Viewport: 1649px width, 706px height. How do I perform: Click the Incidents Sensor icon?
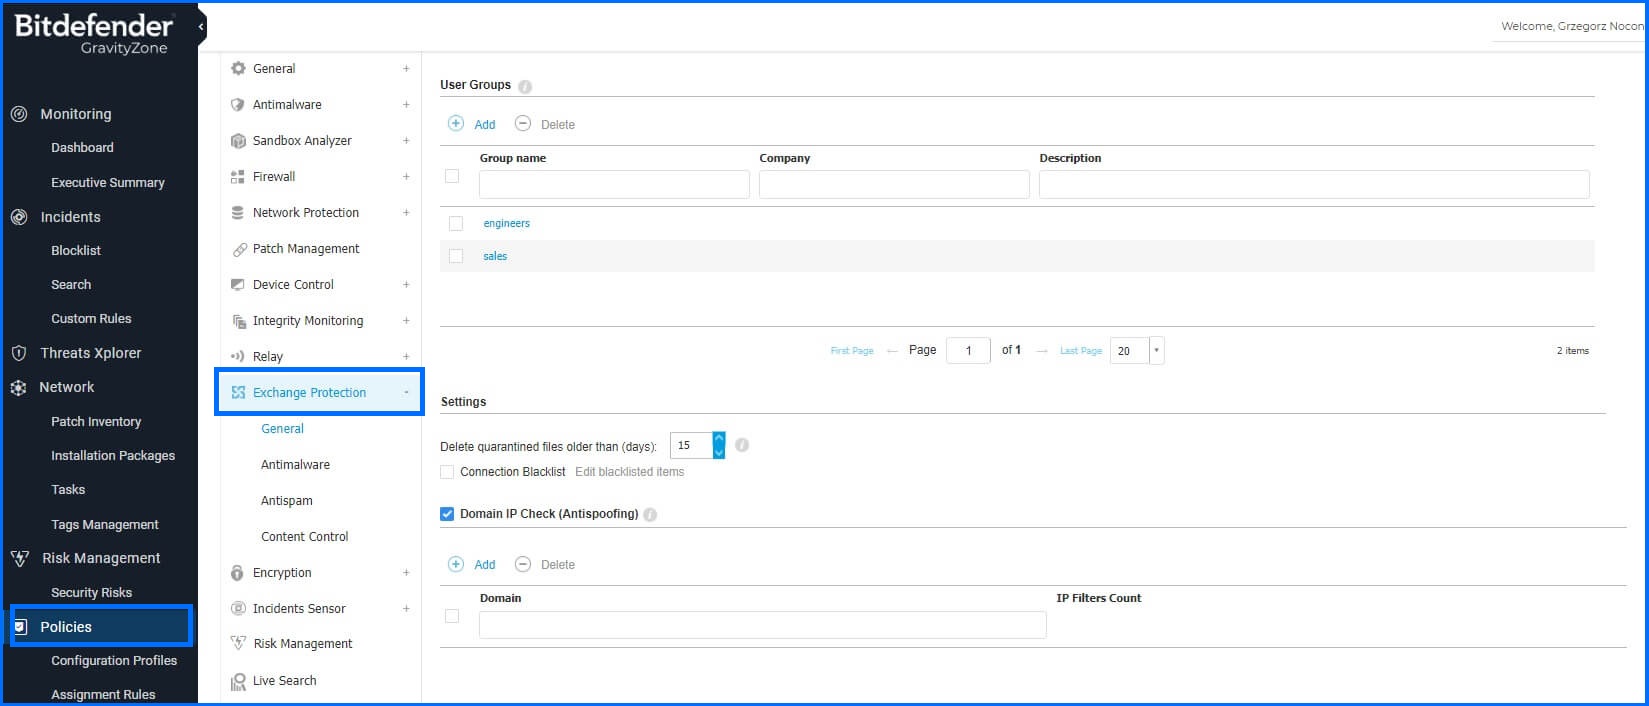238,609
